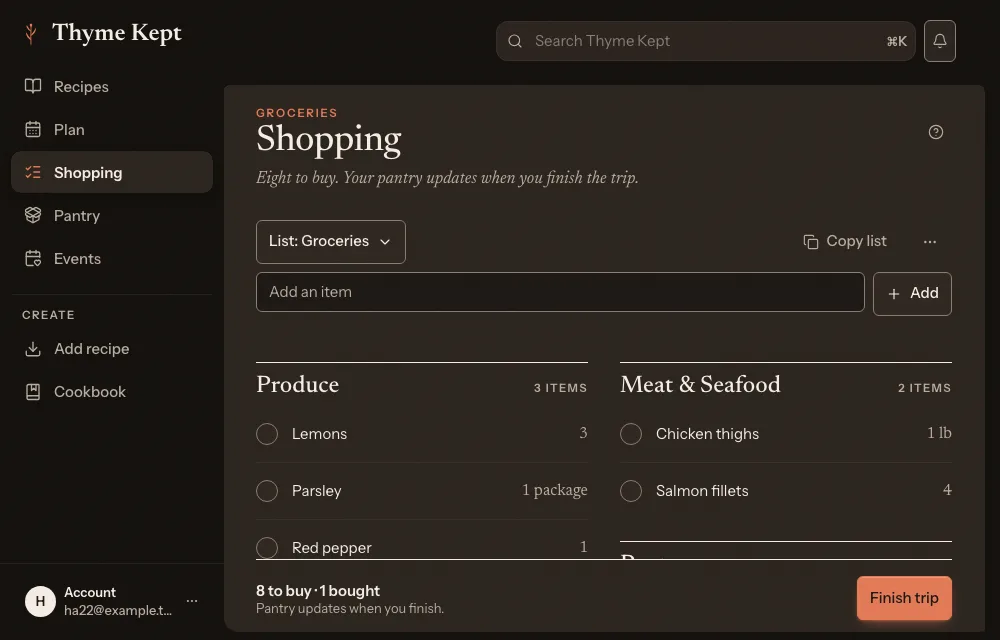
Task: Select Shopping in the sidebar
Action: coord(112,173)
